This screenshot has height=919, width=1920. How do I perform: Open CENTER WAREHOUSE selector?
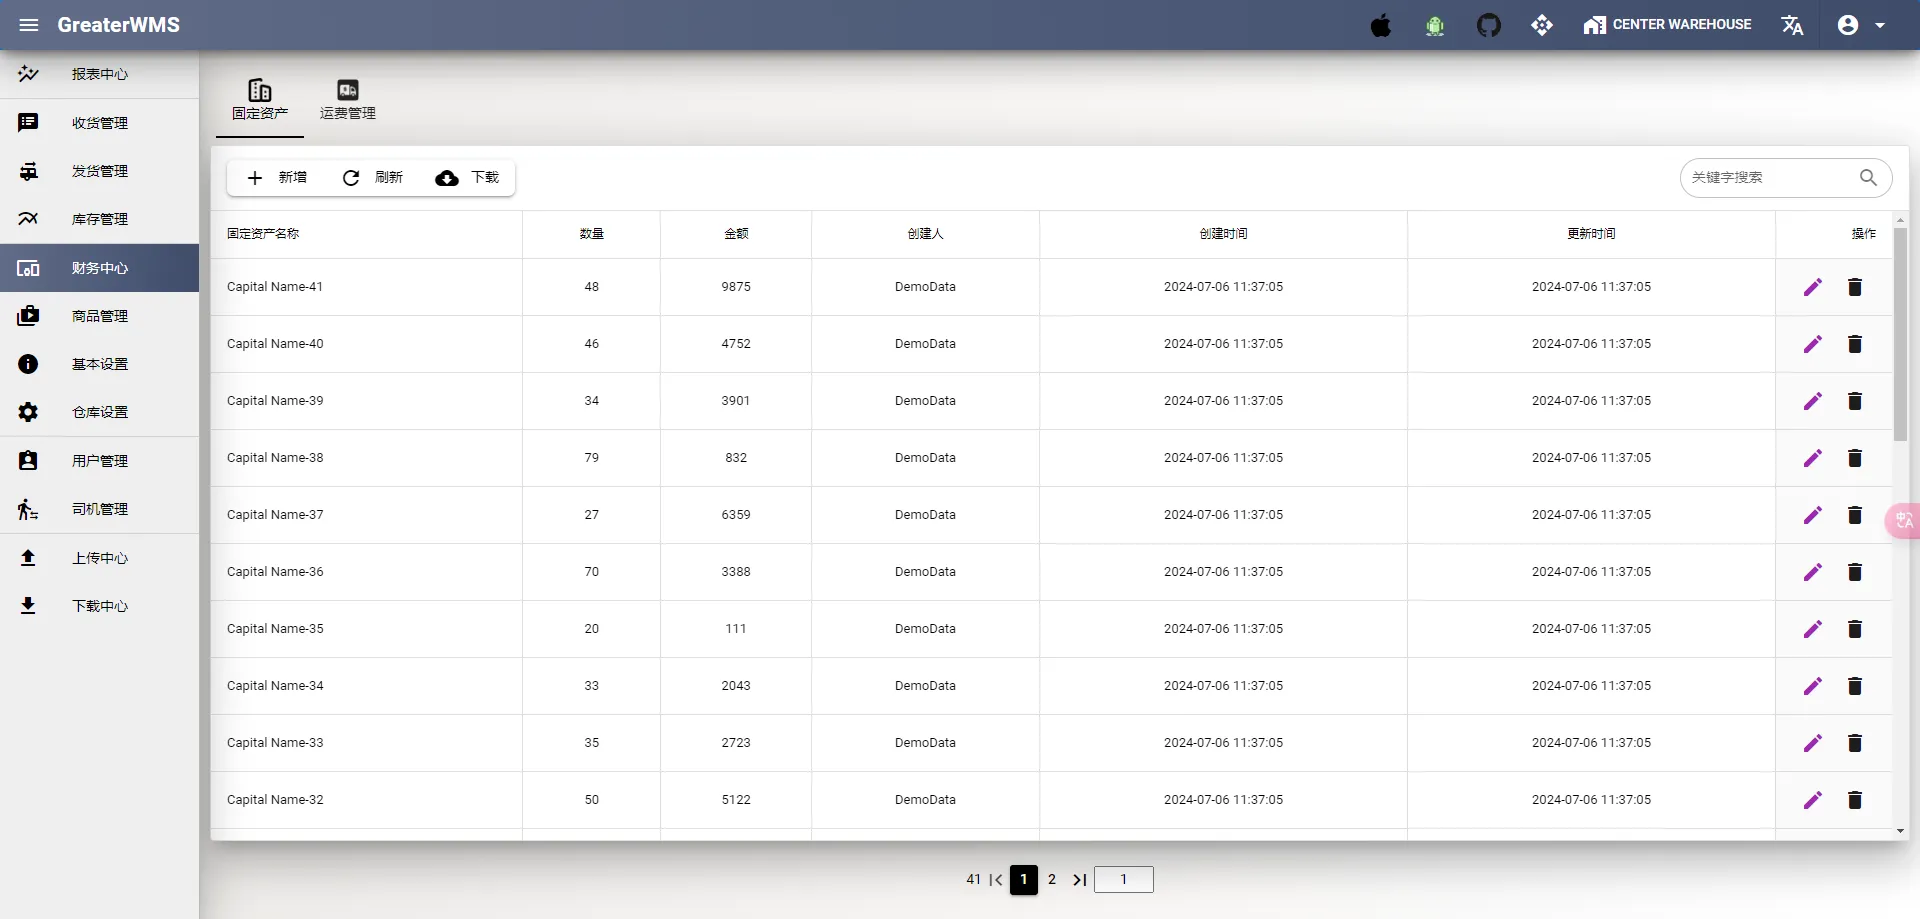1667,25
